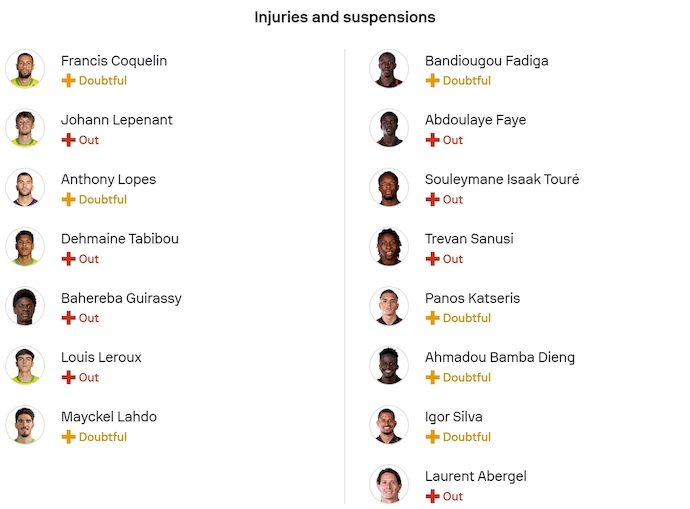Click Francis Coquelin's Doubtful status icon
The image size is (690, 509).
[68, 81]
